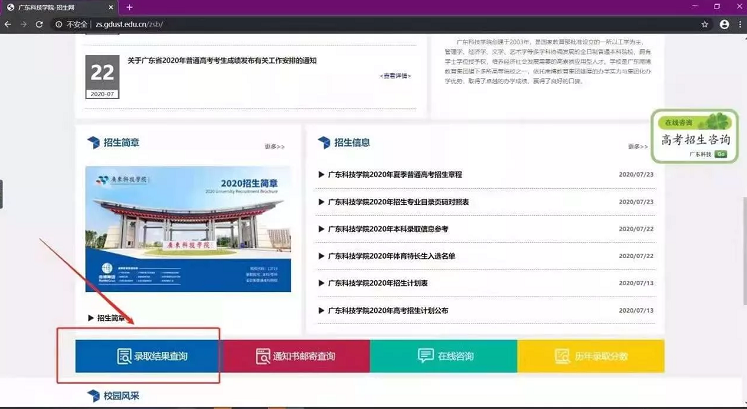Expand 更多 next to 招生信息 heading

pos(638,146)
